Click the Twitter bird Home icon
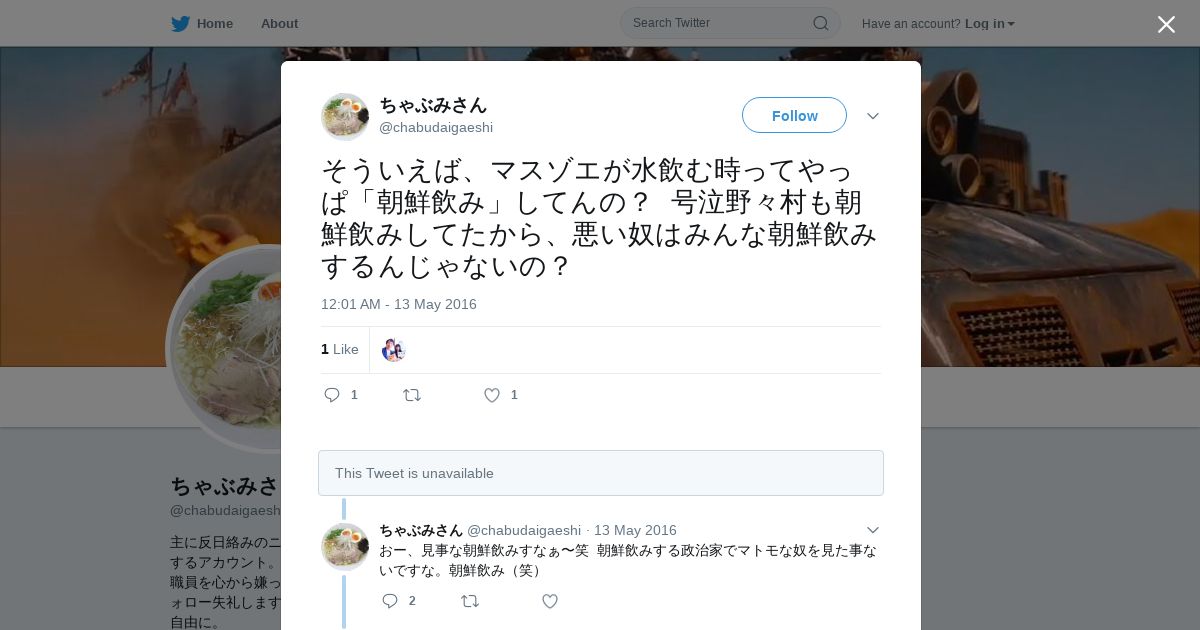 tap(180, 23)
